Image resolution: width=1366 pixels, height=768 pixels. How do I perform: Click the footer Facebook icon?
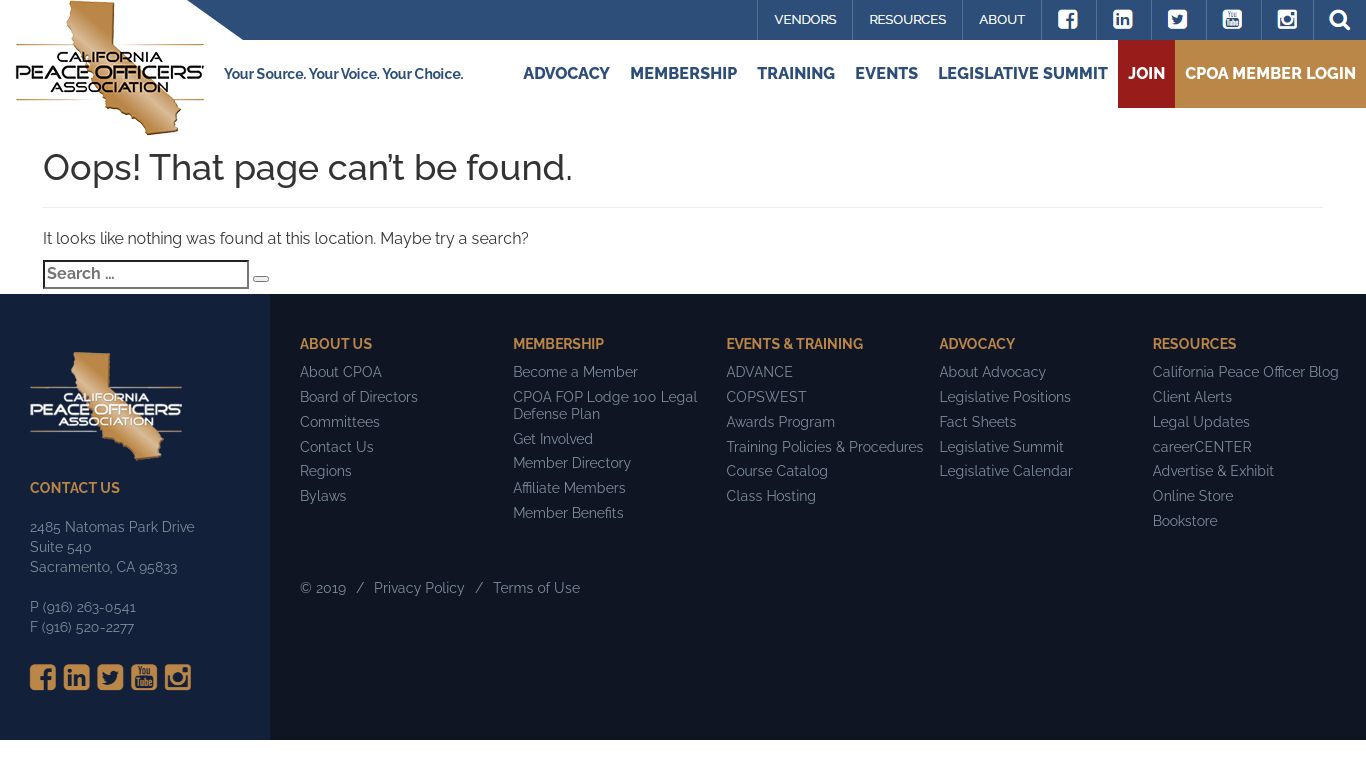(43, 677)
